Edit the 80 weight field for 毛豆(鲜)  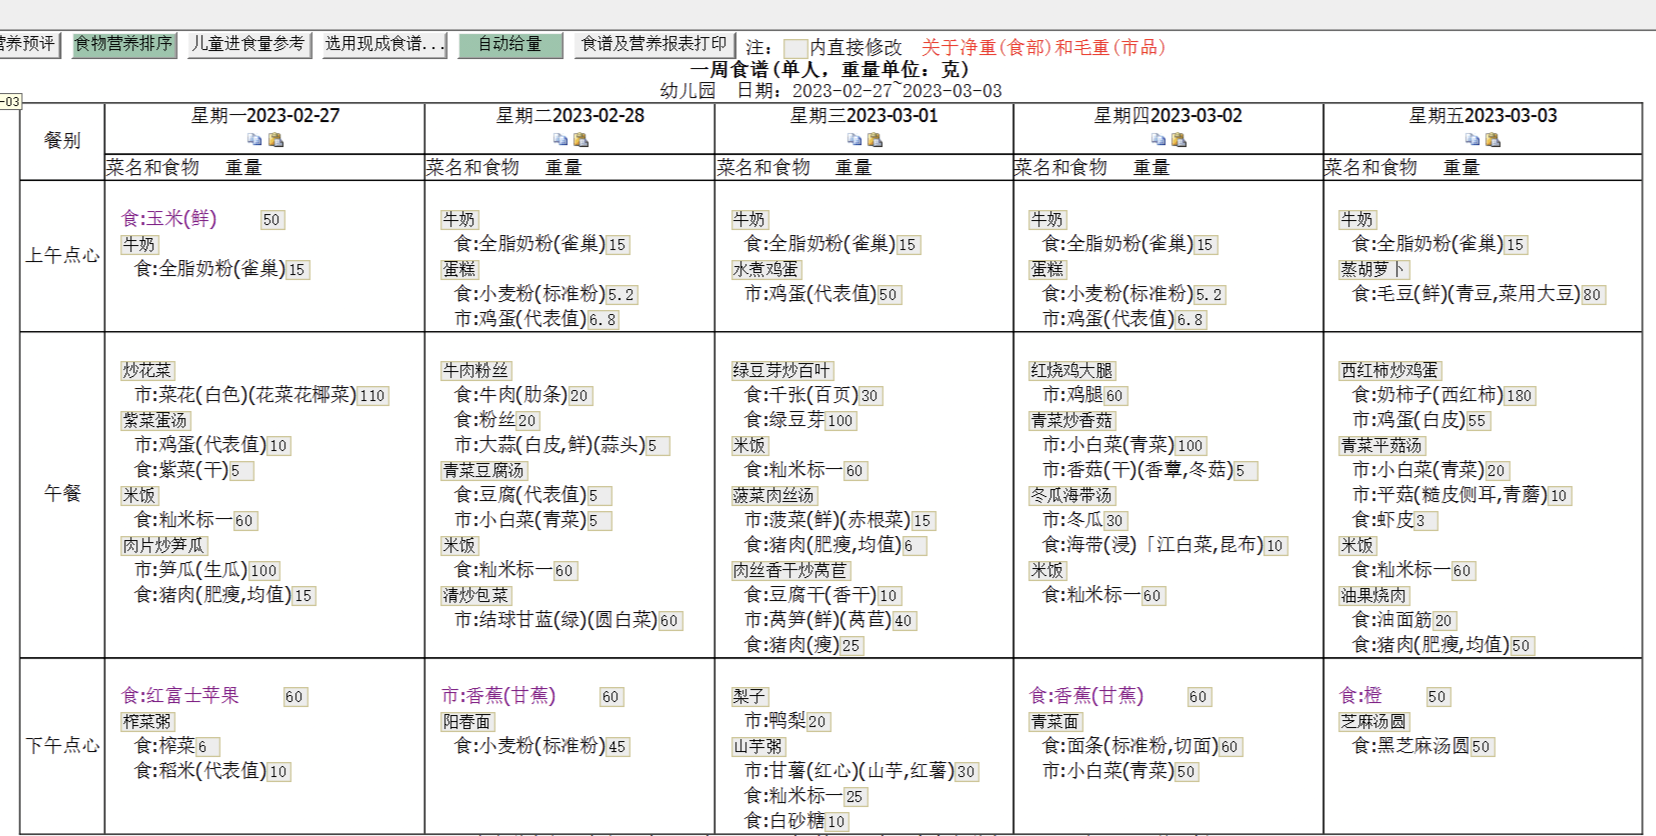click(1593, 295)
